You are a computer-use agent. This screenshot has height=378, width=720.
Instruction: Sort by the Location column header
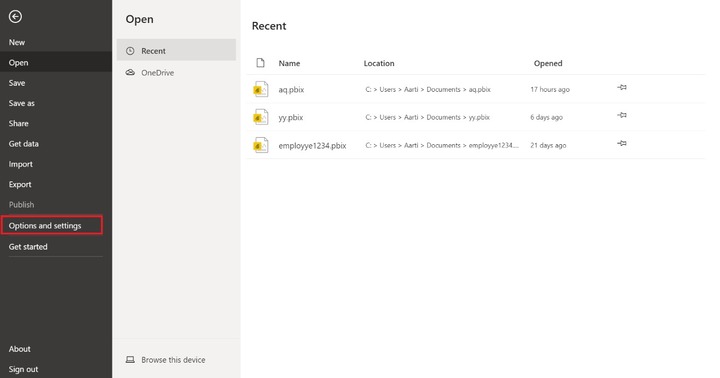tap(379, 63)
